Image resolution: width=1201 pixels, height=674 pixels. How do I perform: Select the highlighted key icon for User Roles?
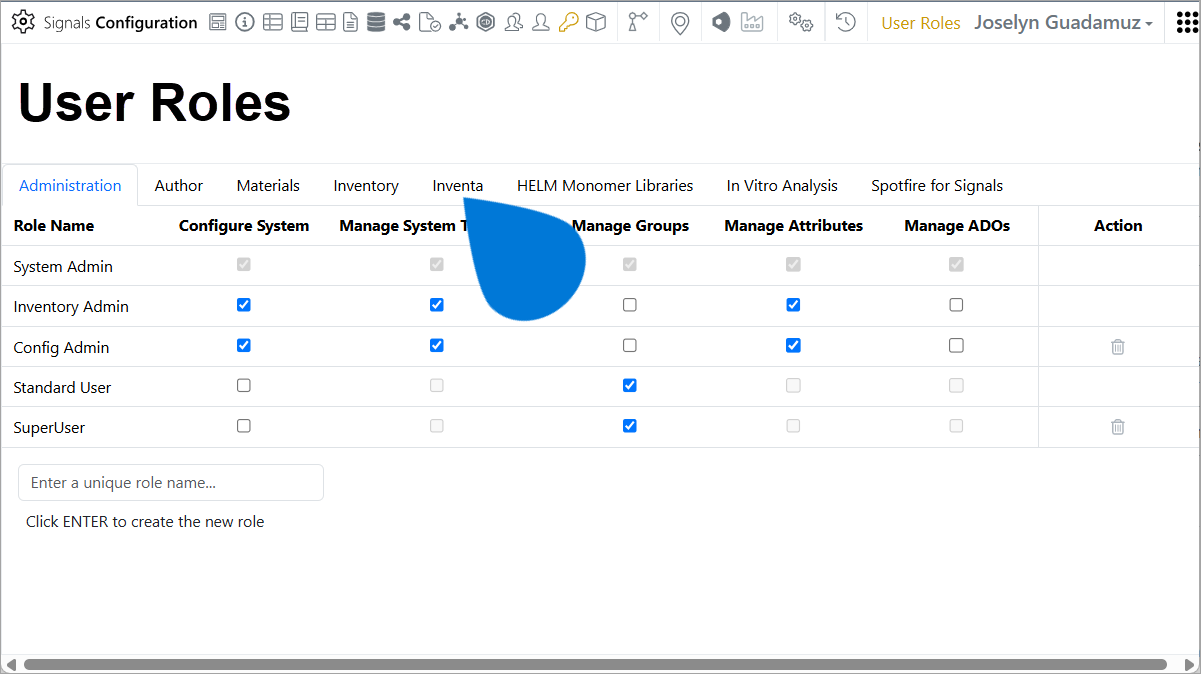568,21
